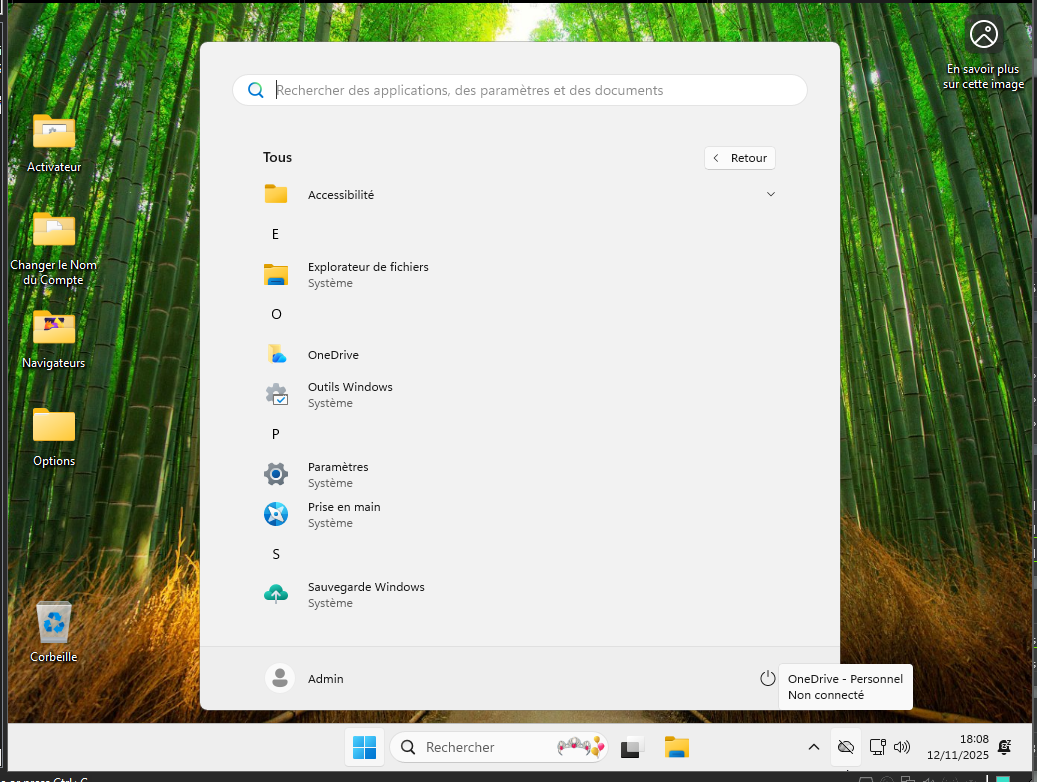Open Task View on the taskbar

pyautogui.click(x=632, y=748)
